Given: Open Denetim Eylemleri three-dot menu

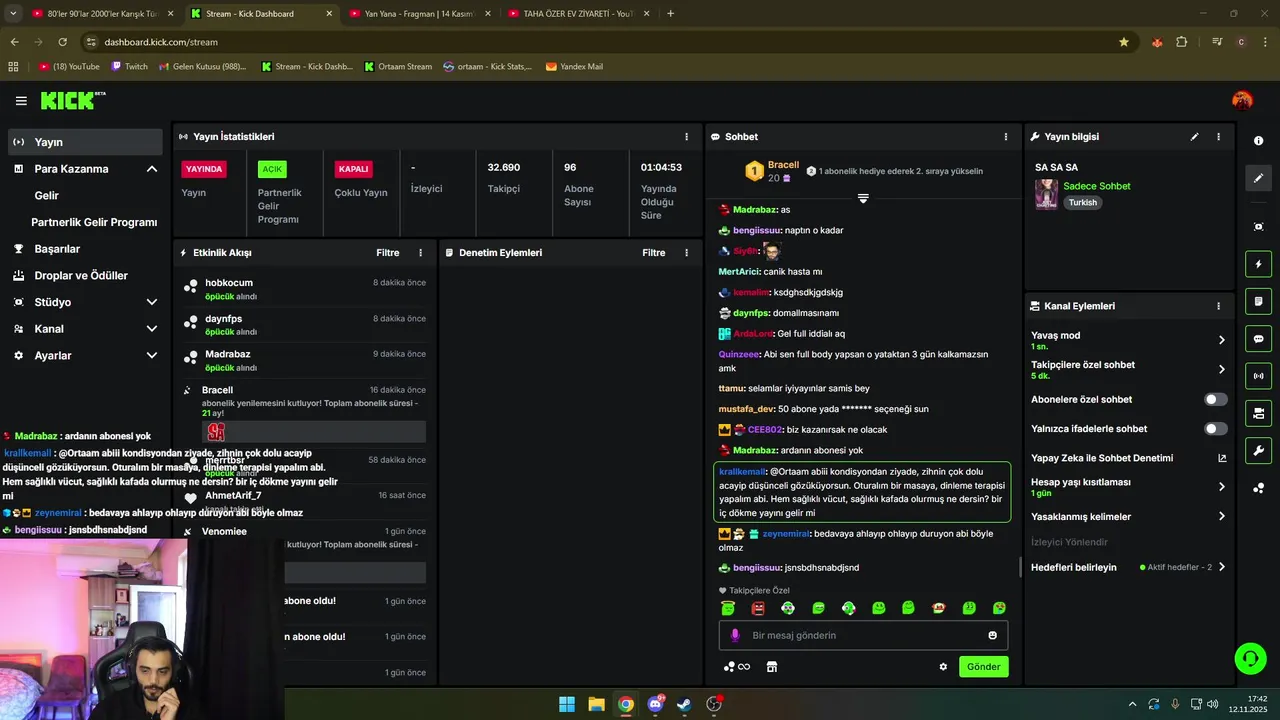Looking at the screenshot, I should pyautogui.click(x=686, y=253).
